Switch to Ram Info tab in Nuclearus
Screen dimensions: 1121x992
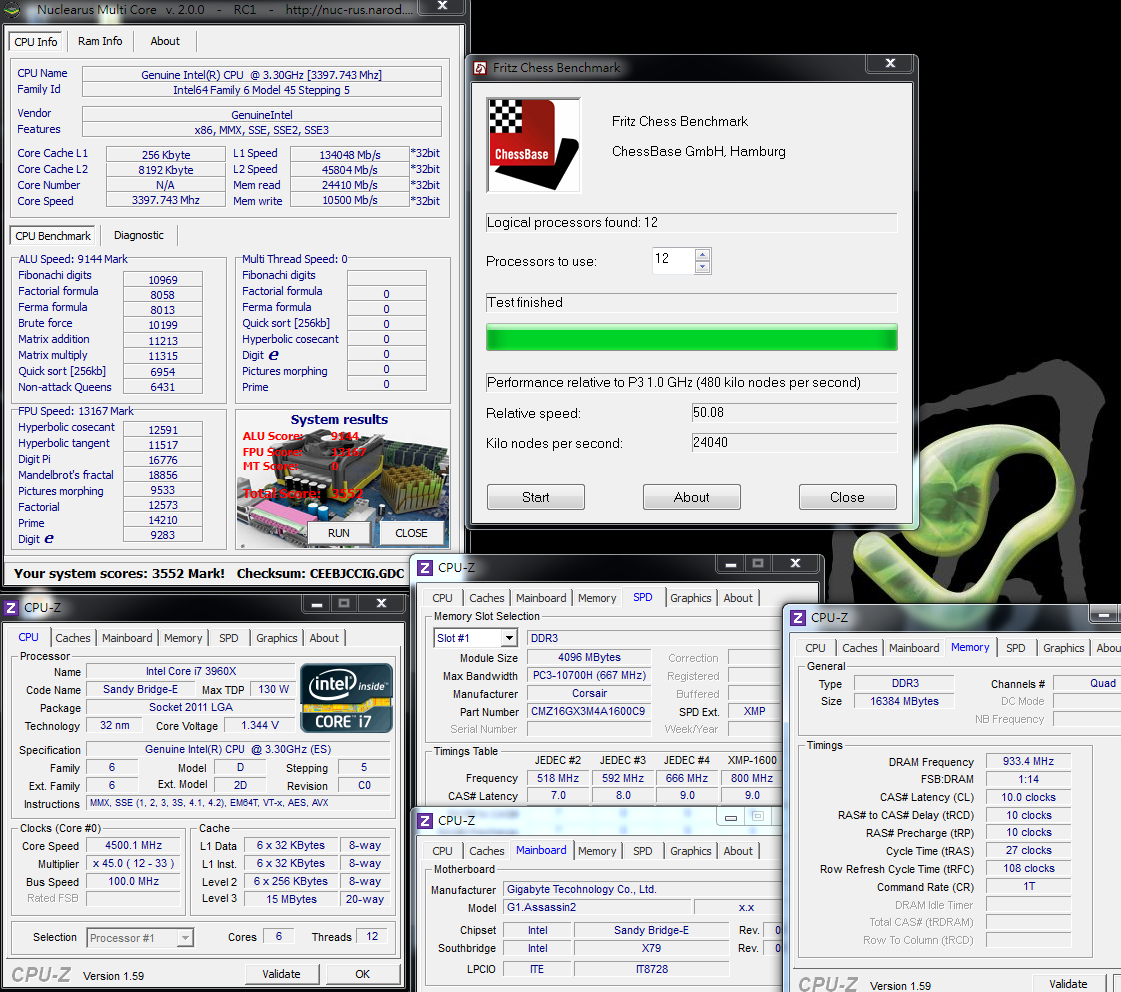point(100,41)
